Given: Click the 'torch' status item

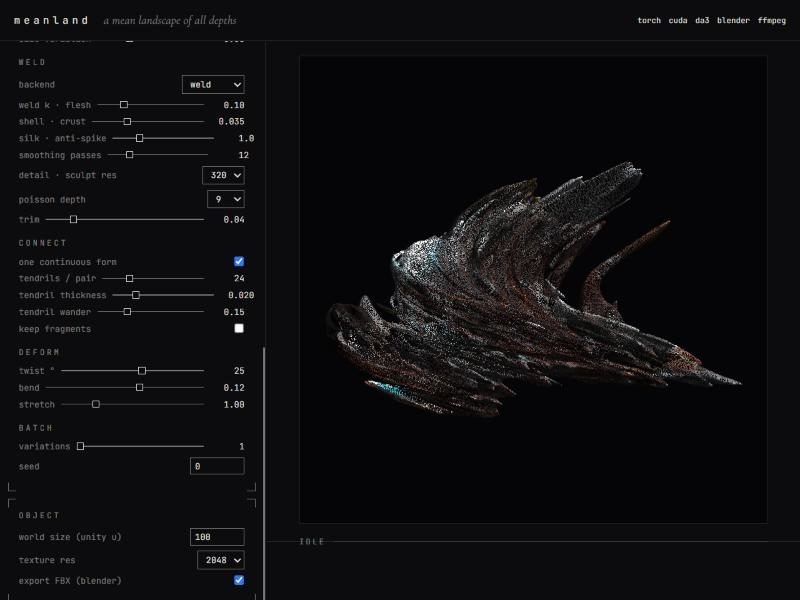Looking at the screenshot, I should pos(649,20).
